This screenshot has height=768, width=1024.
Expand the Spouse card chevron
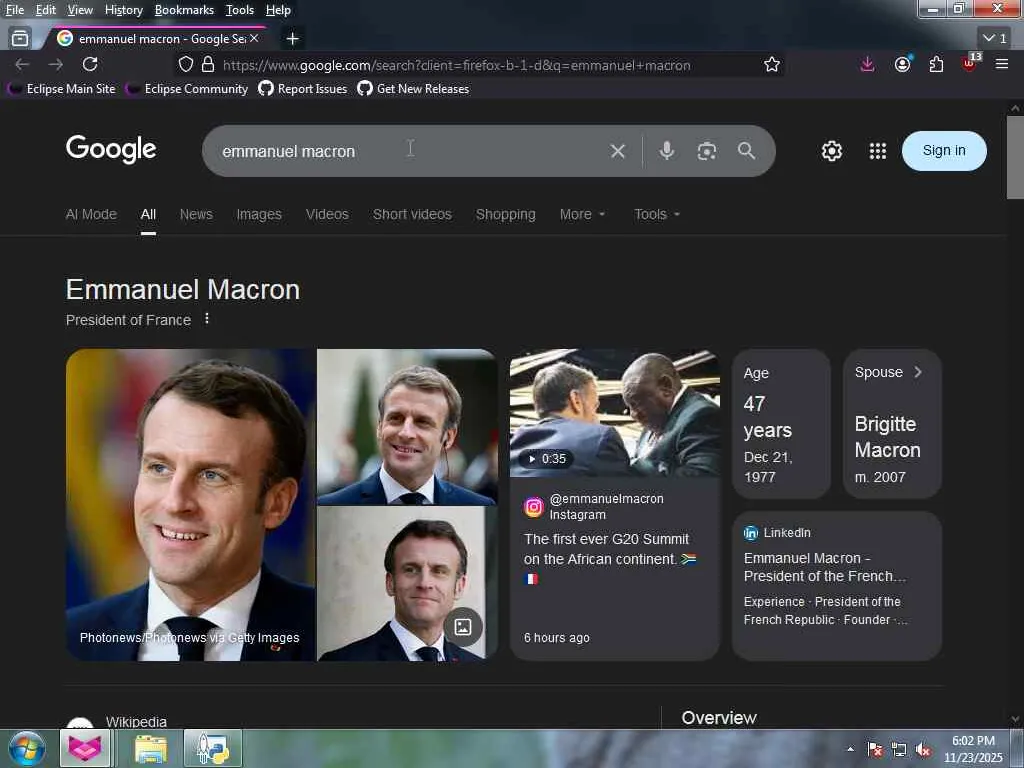click(x=918, y=372)
